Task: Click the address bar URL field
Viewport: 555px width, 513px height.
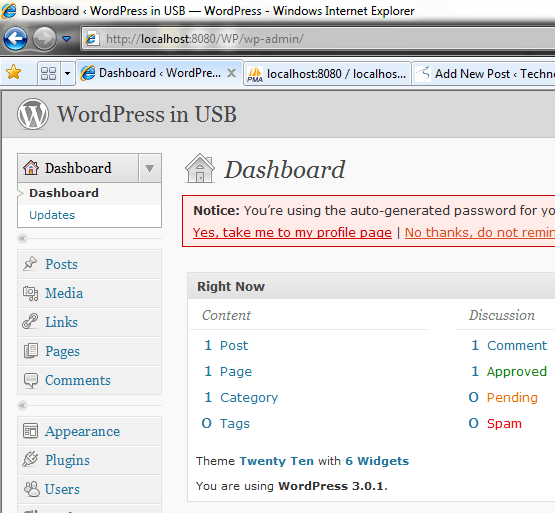Action: tap(319, 38)
